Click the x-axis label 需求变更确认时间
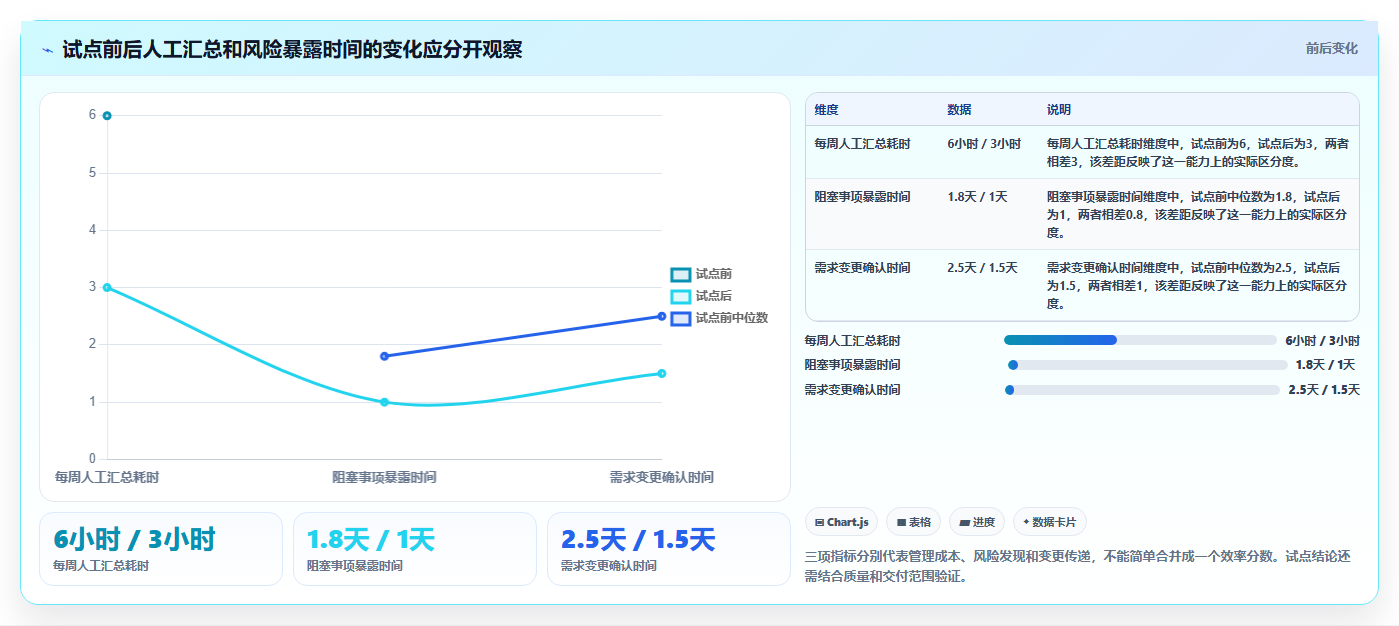This screenshot has height=626, width=1399. click(x=662, y=478)
